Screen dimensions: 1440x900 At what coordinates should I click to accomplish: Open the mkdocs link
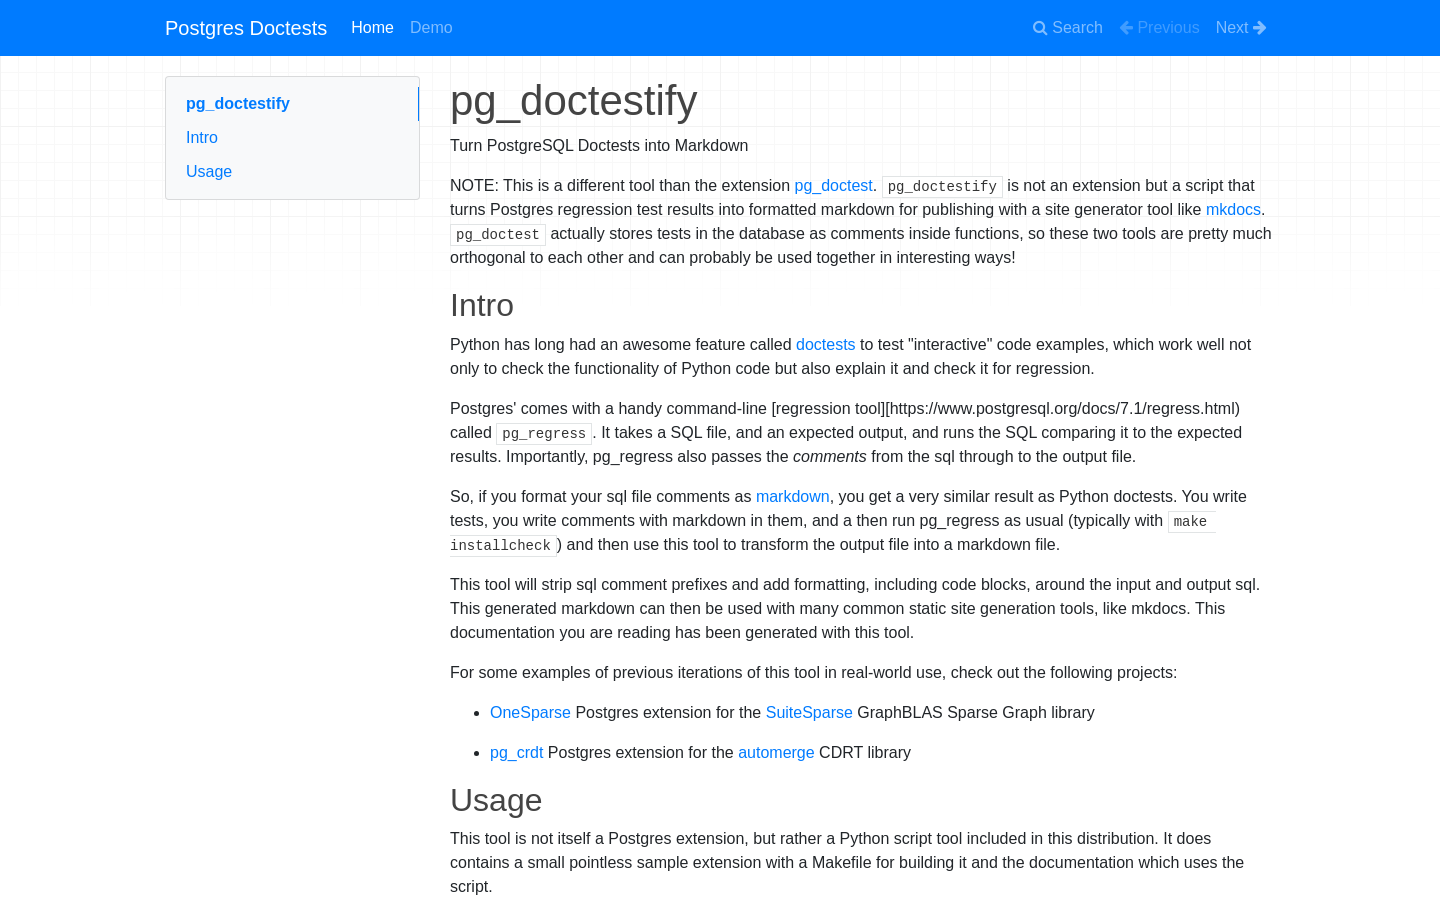coord(1233,210)
